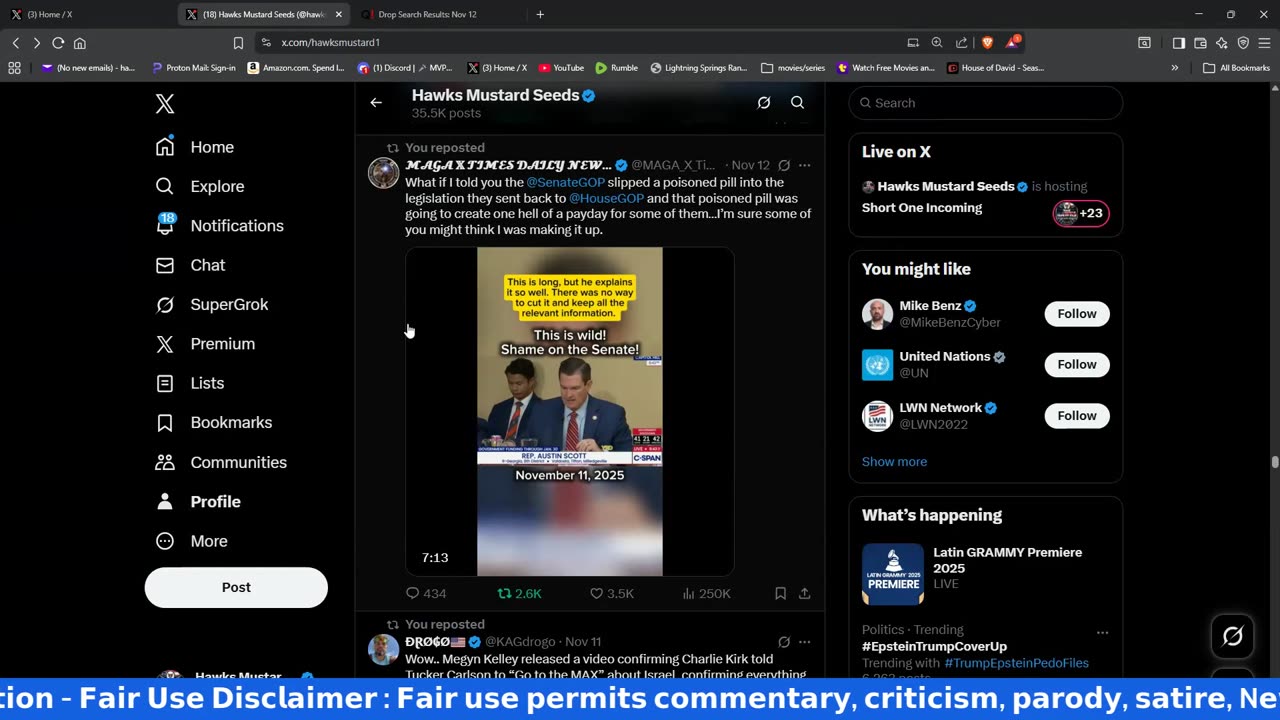Open SuperGrok in the sidebar
The width and height of the screenshot is (1280, 720).
coord(212,304)
